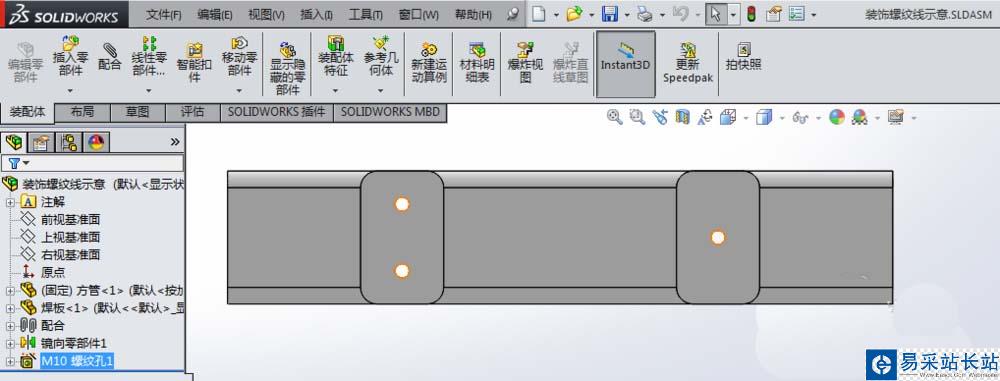Expand the 注解 node in feature tree

point(10,202)
